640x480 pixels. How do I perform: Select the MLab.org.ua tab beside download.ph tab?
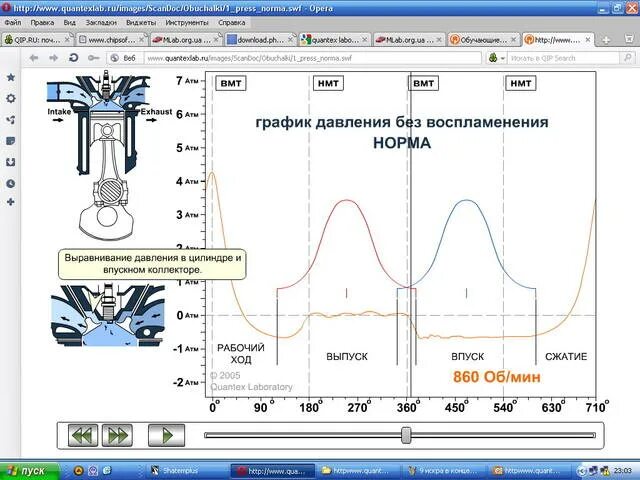[186, 40]
